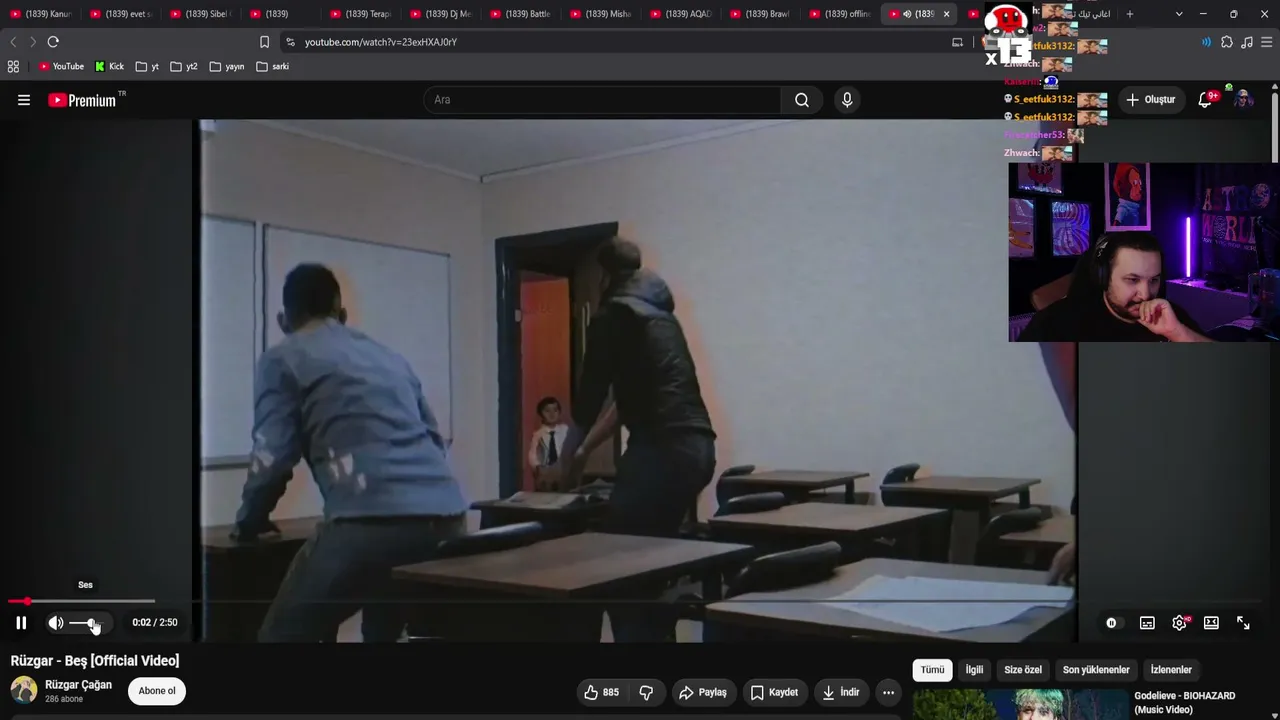This screenshot has height=720, width=1280.
Task: Open the Godelieve - BIOHAZARD video thumbnail
Action: coord(1019,705)
